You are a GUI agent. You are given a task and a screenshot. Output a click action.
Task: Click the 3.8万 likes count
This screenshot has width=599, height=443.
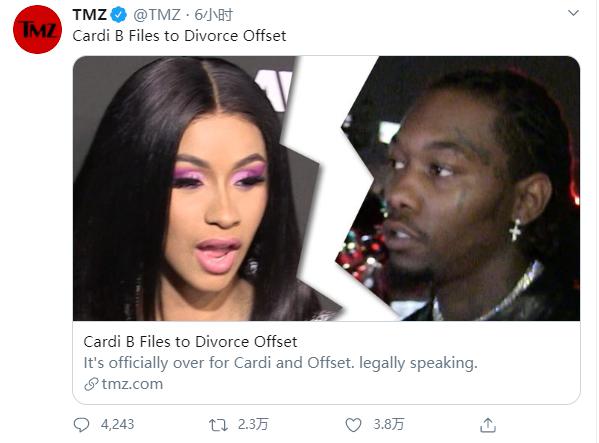389,424
